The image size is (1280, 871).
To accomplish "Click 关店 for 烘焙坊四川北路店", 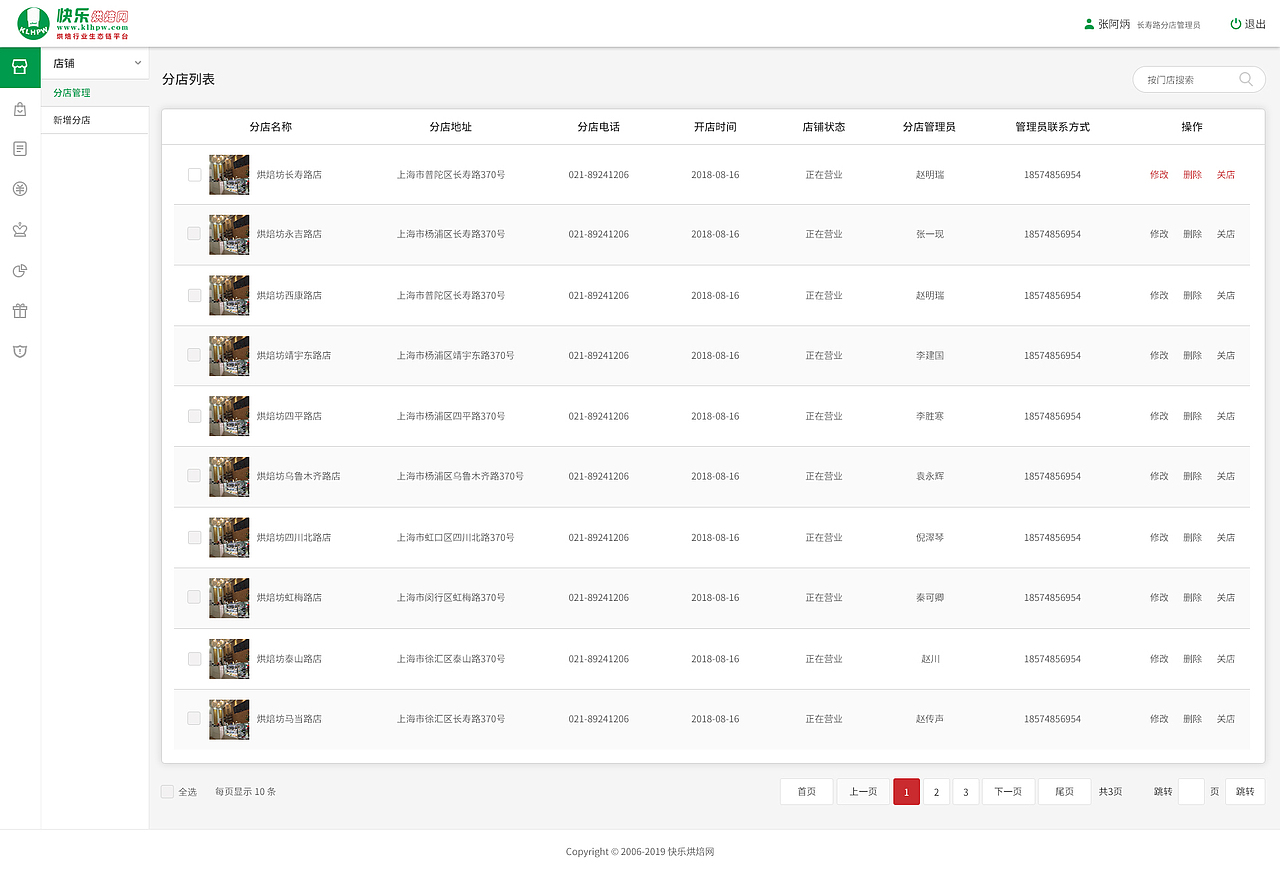I will pos(1226,537).
